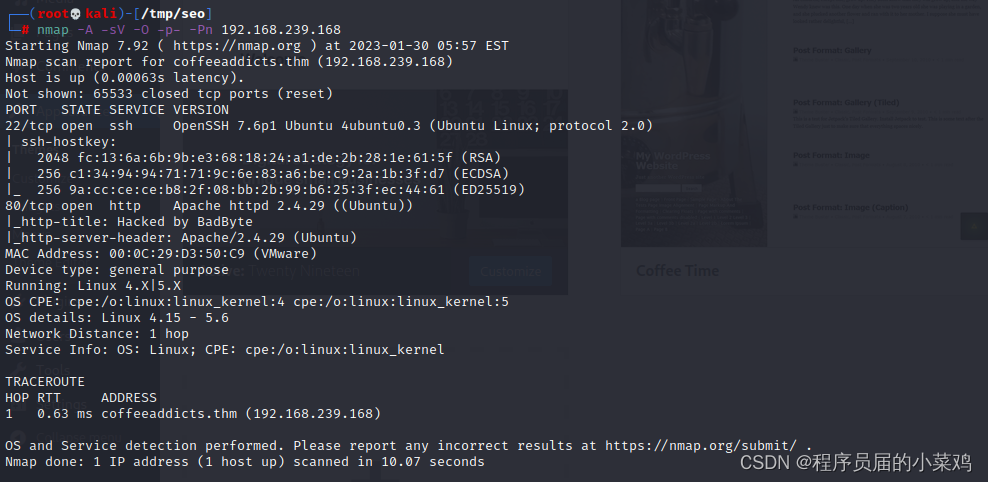Screen dimensions: 988x482
Task: Click the Coffee Time post title
Action: 677,271
